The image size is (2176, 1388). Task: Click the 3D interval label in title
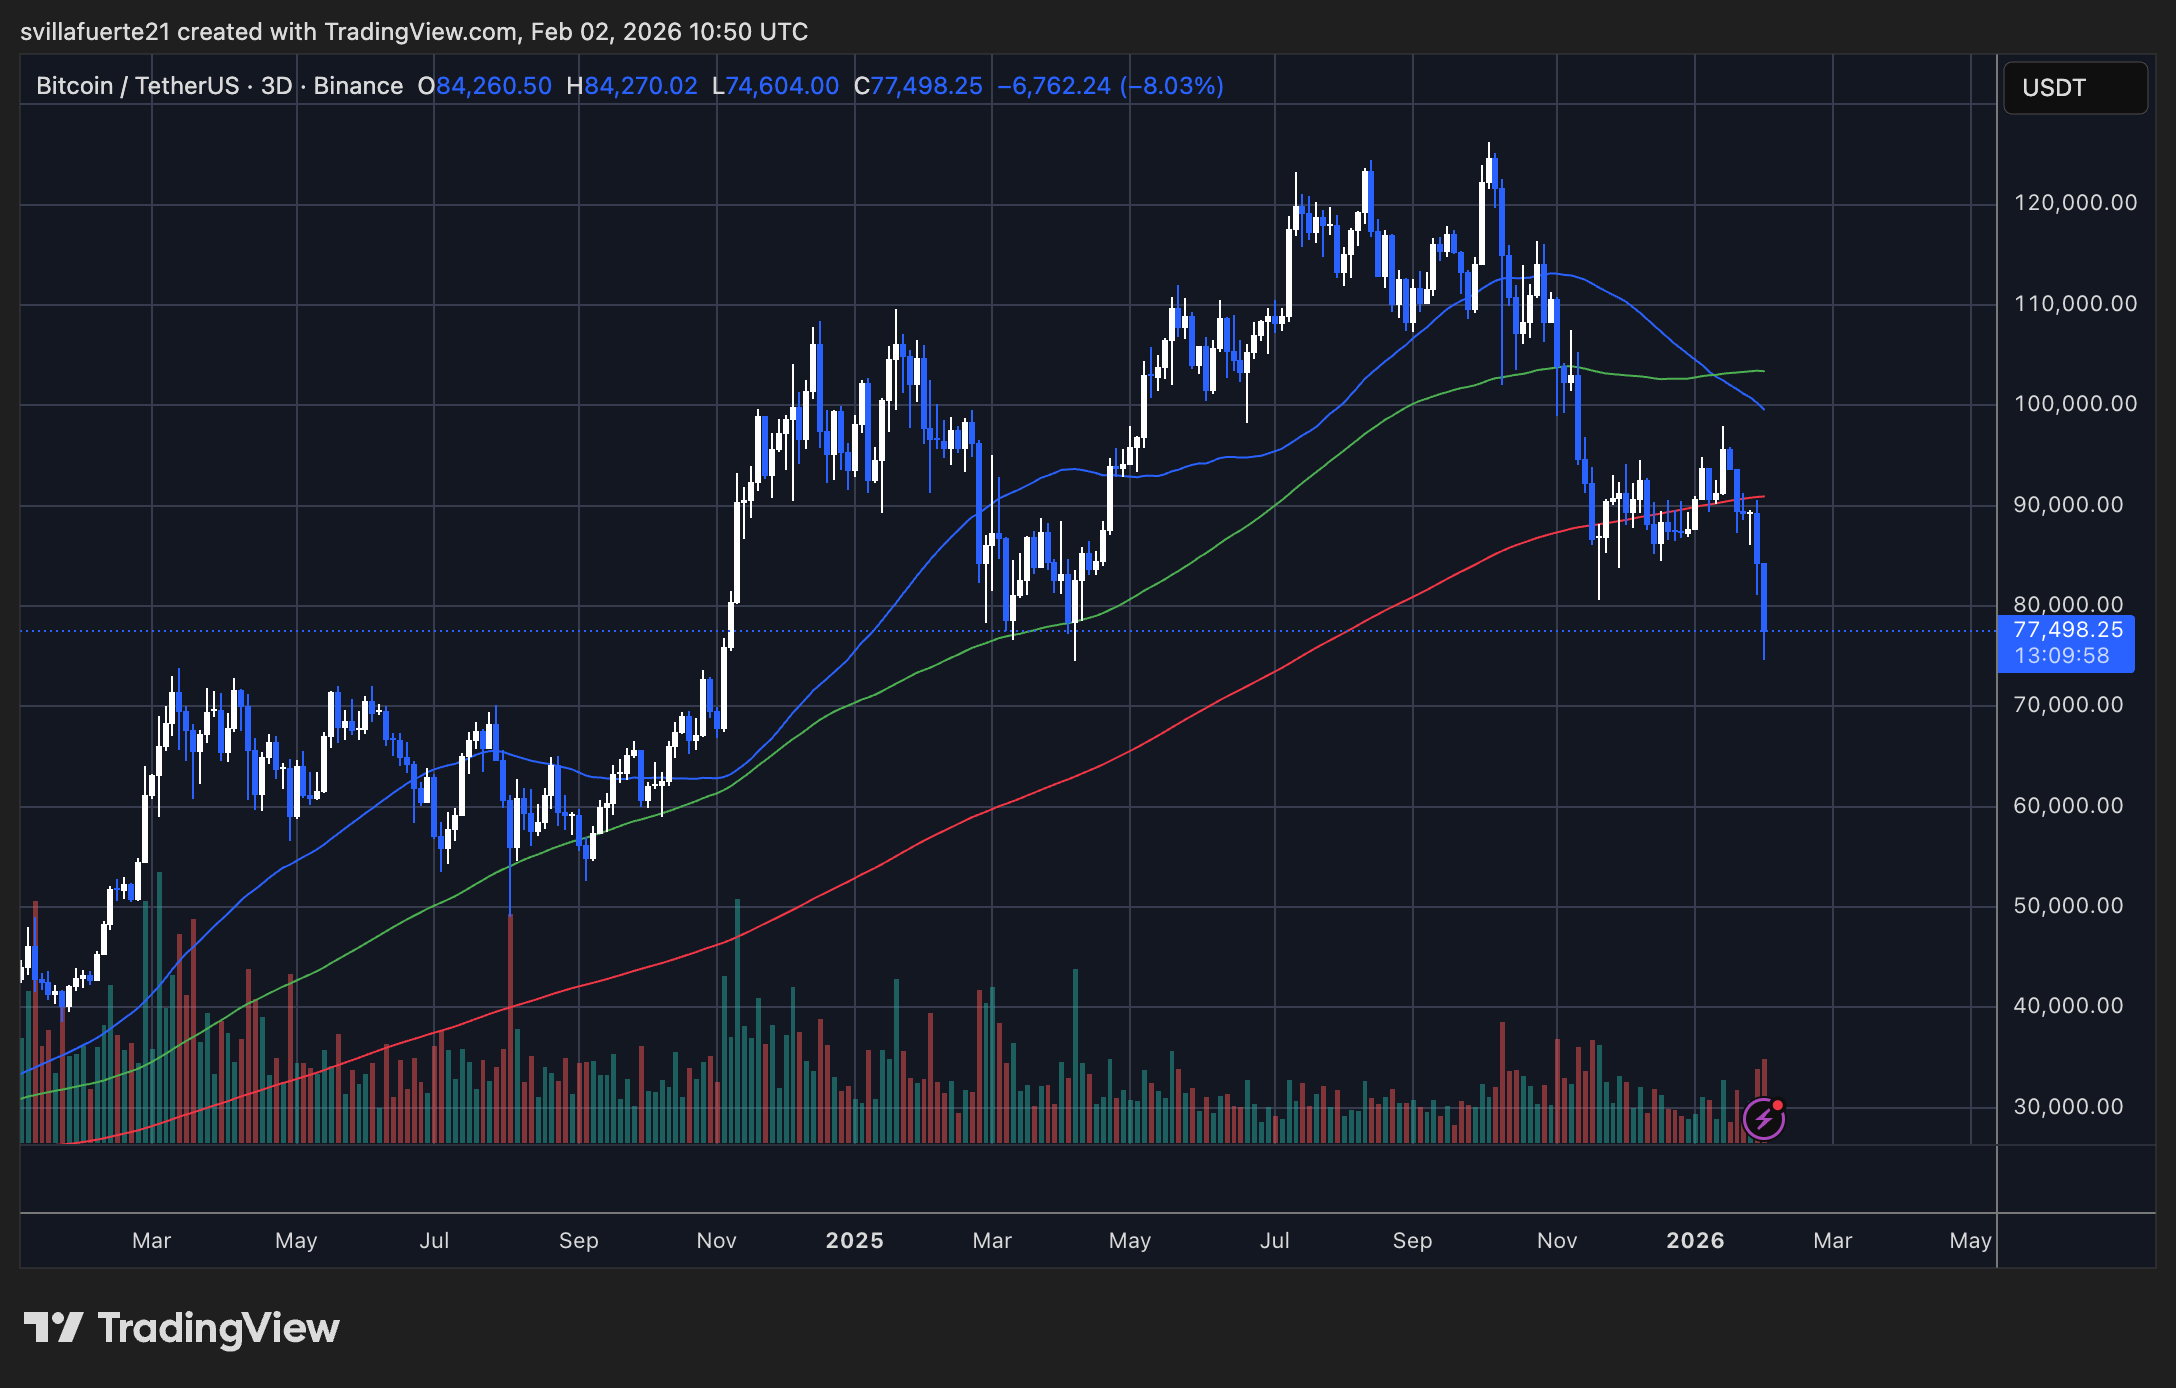pos(276,86)
